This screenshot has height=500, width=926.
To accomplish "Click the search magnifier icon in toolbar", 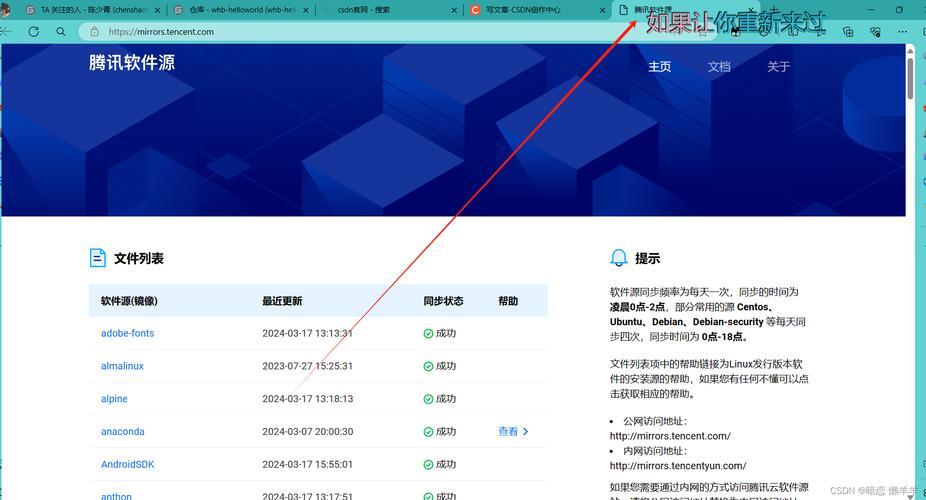I will pos(61,31).
